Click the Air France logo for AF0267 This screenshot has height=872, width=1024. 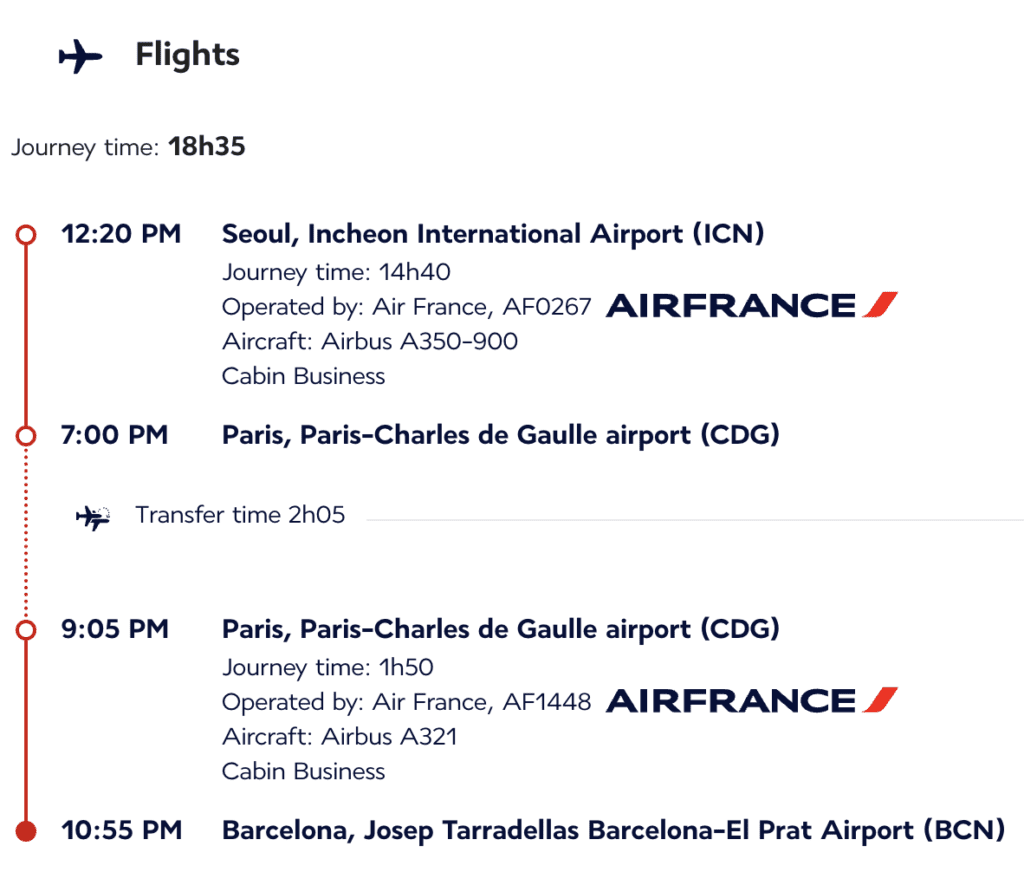(752, 305)
